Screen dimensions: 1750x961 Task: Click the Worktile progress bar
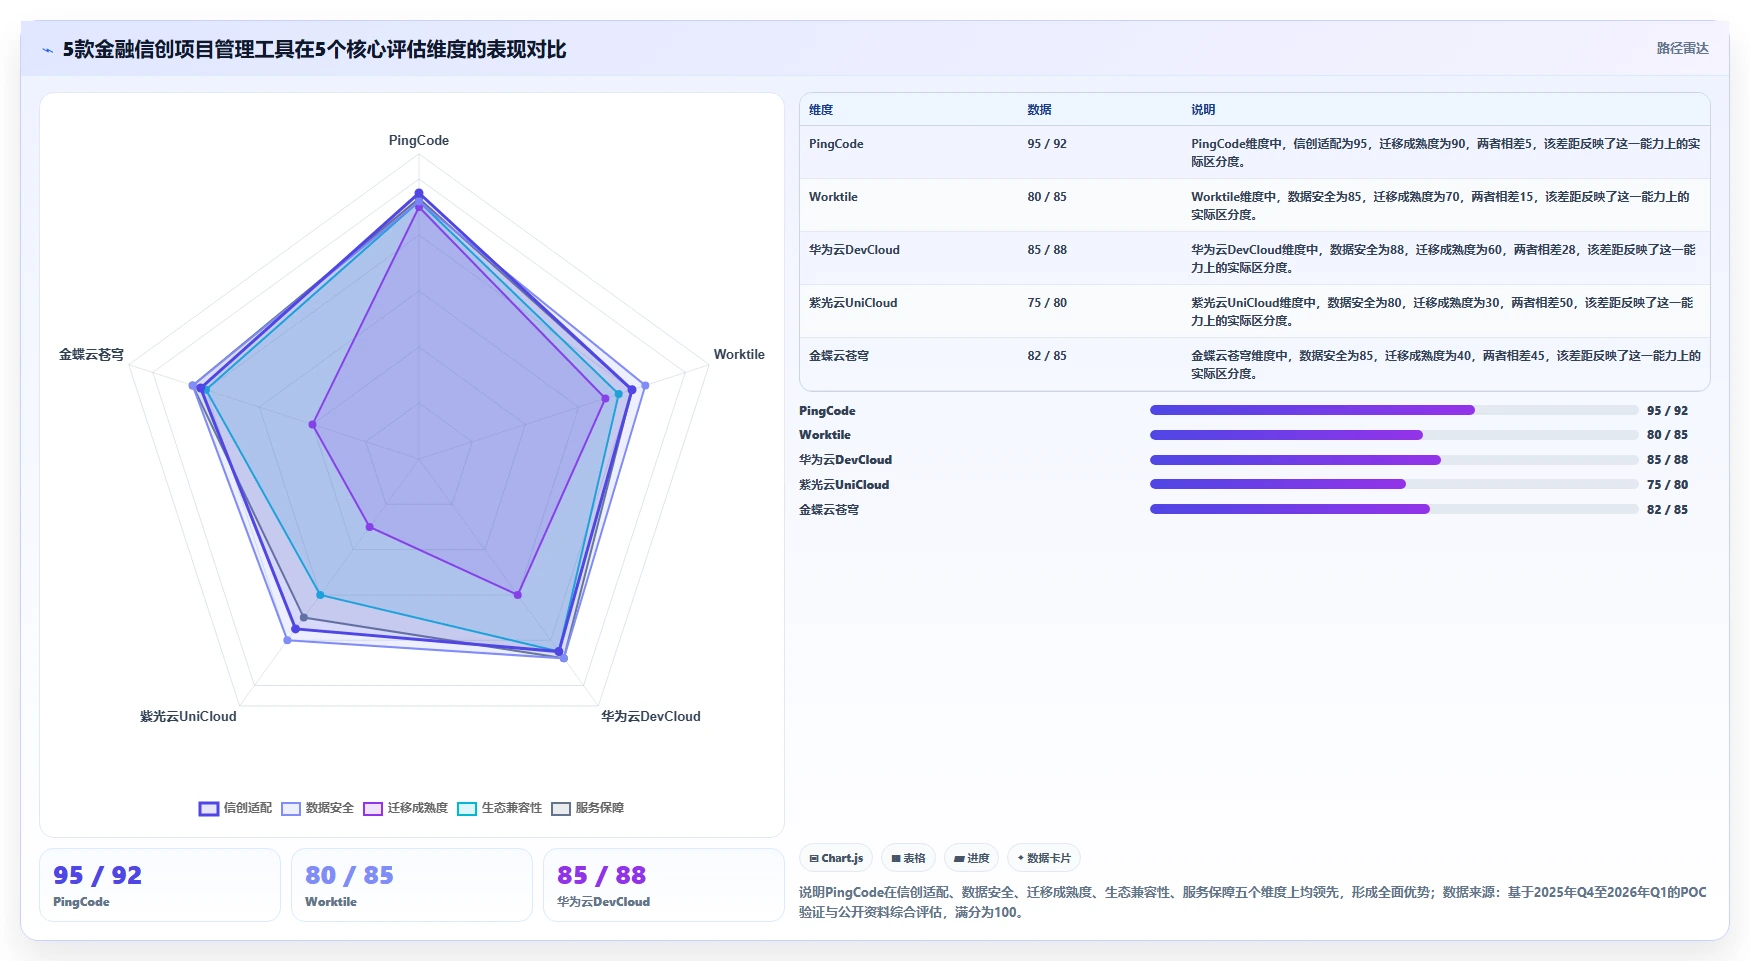[x=1394, y=435]
